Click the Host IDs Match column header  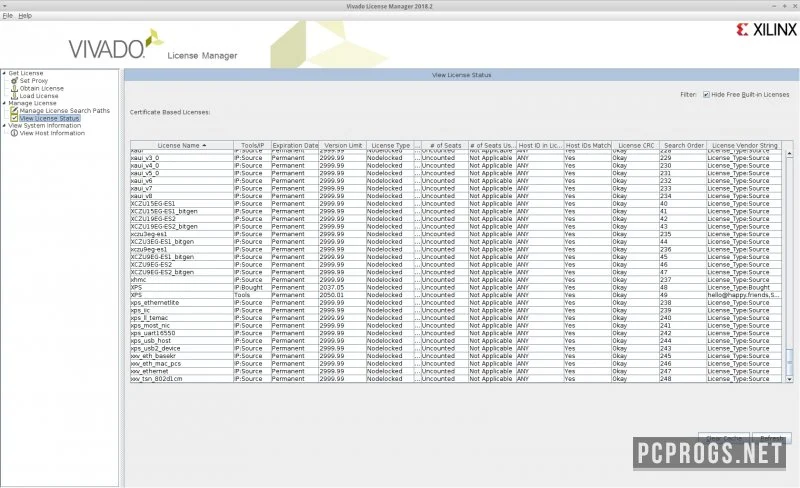(x=588, y=145)
